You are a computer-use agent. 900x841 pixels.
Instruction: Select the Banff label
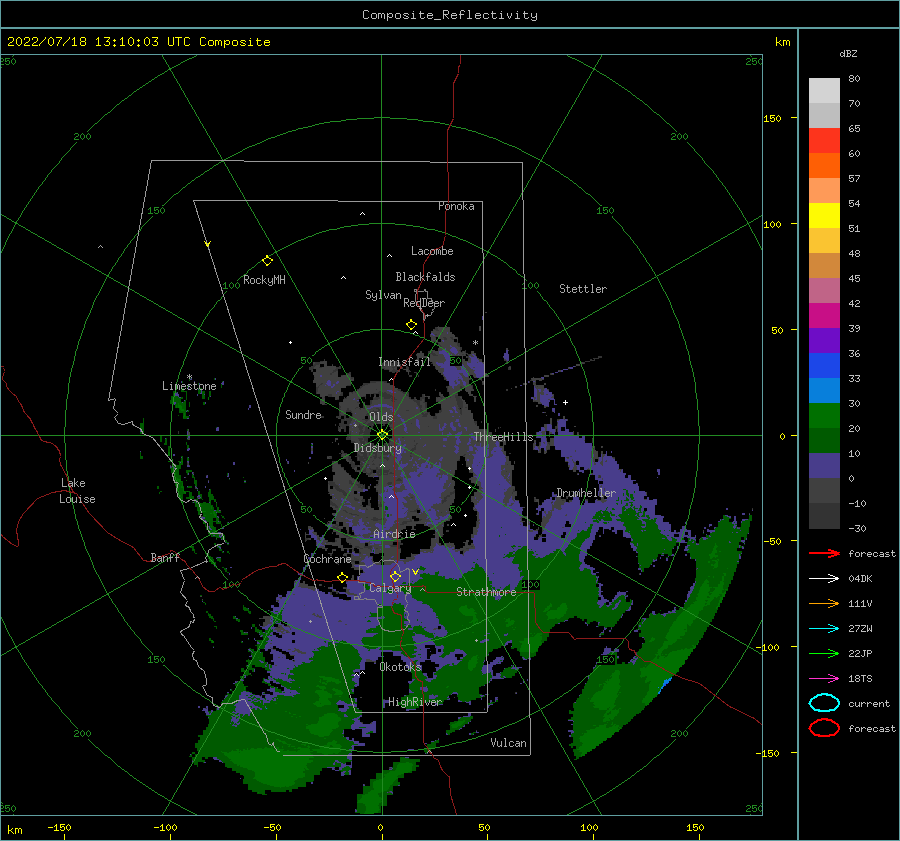click(x=165, y=558)
